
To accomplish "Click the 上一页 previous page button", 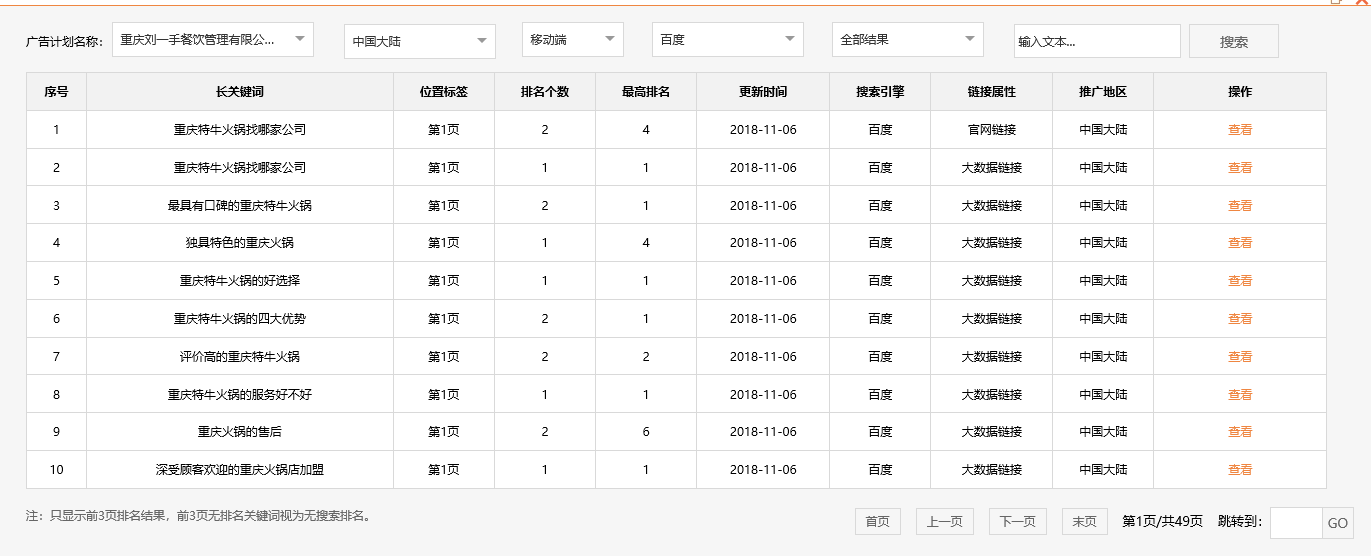I will click(944, 522).
